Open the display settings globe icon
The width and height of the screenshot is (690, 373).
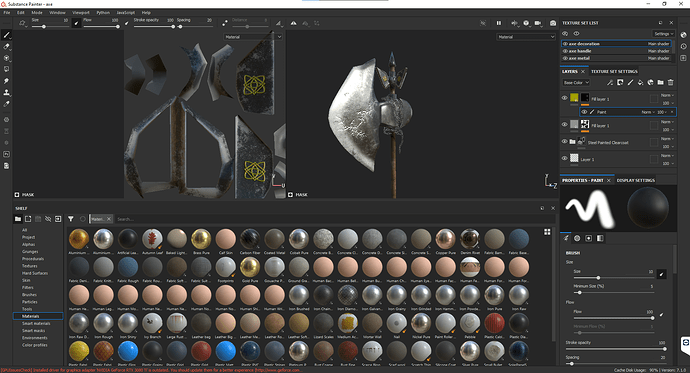(x=683, y=35)
